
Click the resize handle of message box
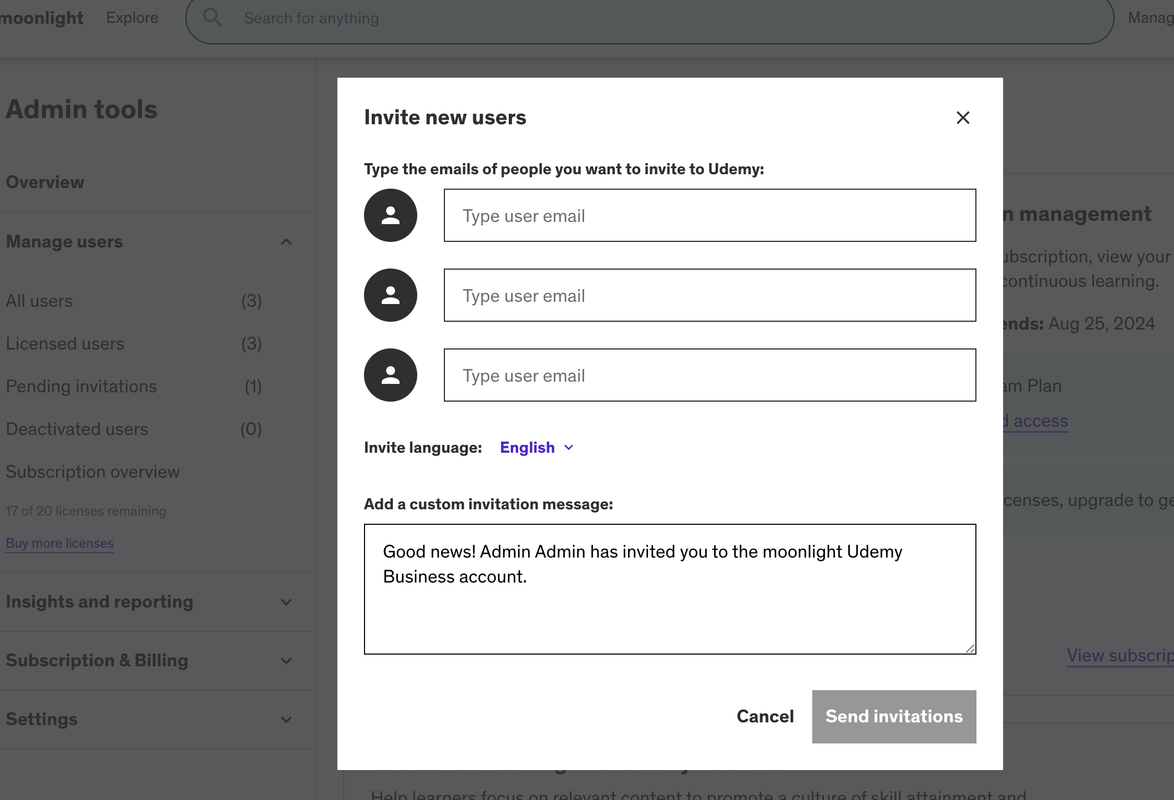click(x=970, y=648)
